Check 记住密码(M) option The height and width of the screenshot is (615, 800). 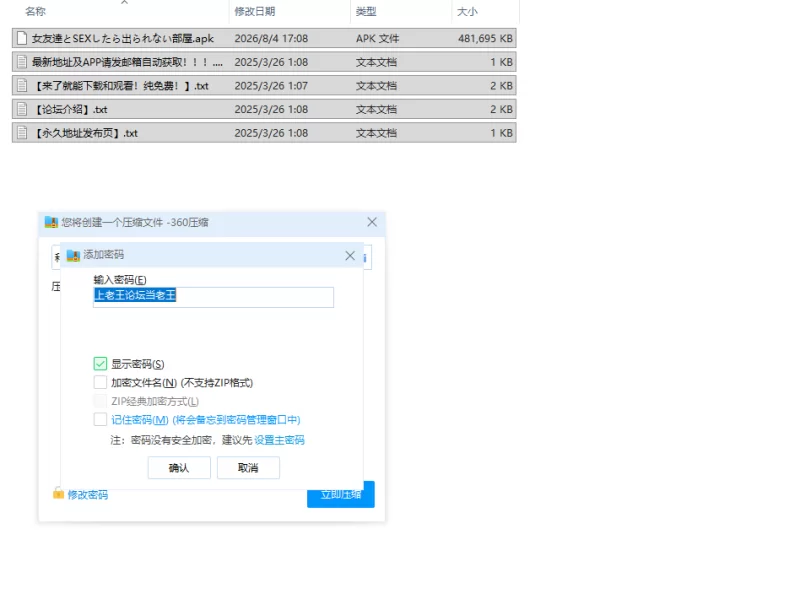click(x=100, y=420)
